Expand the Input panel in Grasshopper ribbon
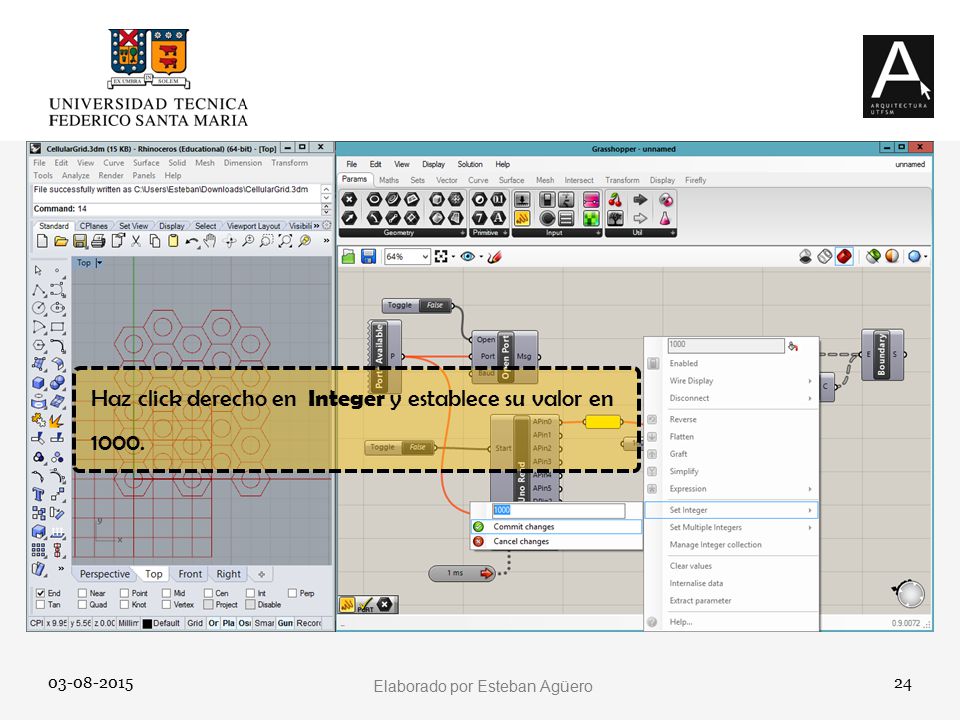Image resolution: width=960 pixels, height=720 pixels. pos(598,233)
